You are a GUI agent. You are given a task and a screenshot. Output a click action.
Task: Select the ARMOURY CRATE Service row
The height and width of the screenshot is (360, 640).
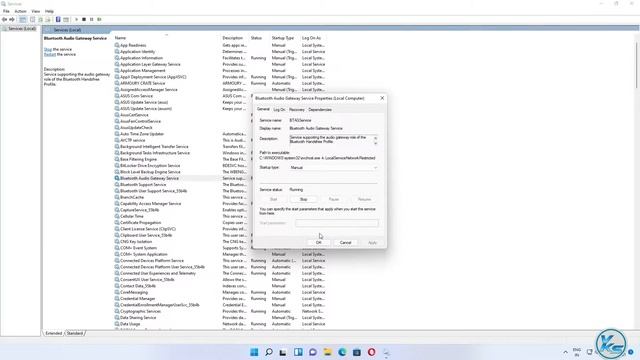pos(220,83)
